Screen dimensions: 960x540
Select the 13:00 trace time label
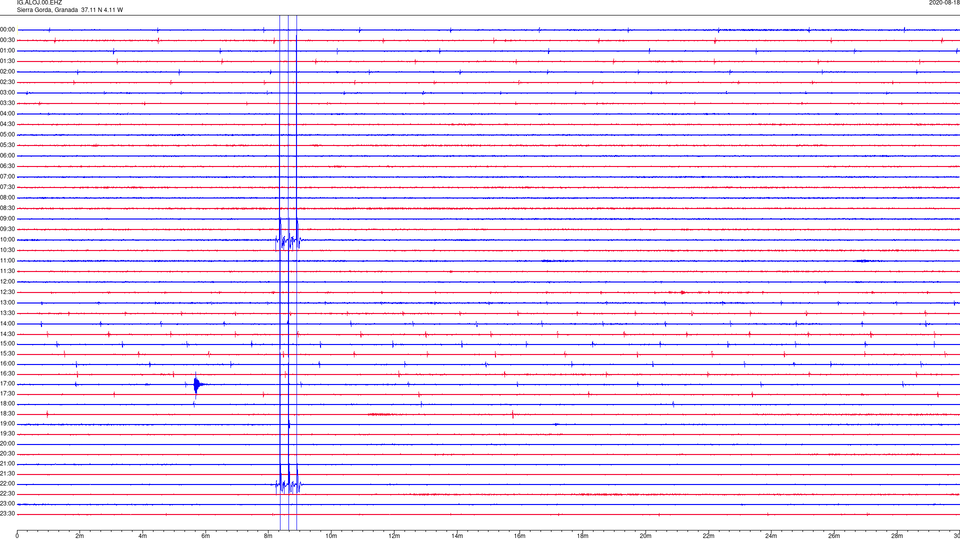[x=7, y=302]
